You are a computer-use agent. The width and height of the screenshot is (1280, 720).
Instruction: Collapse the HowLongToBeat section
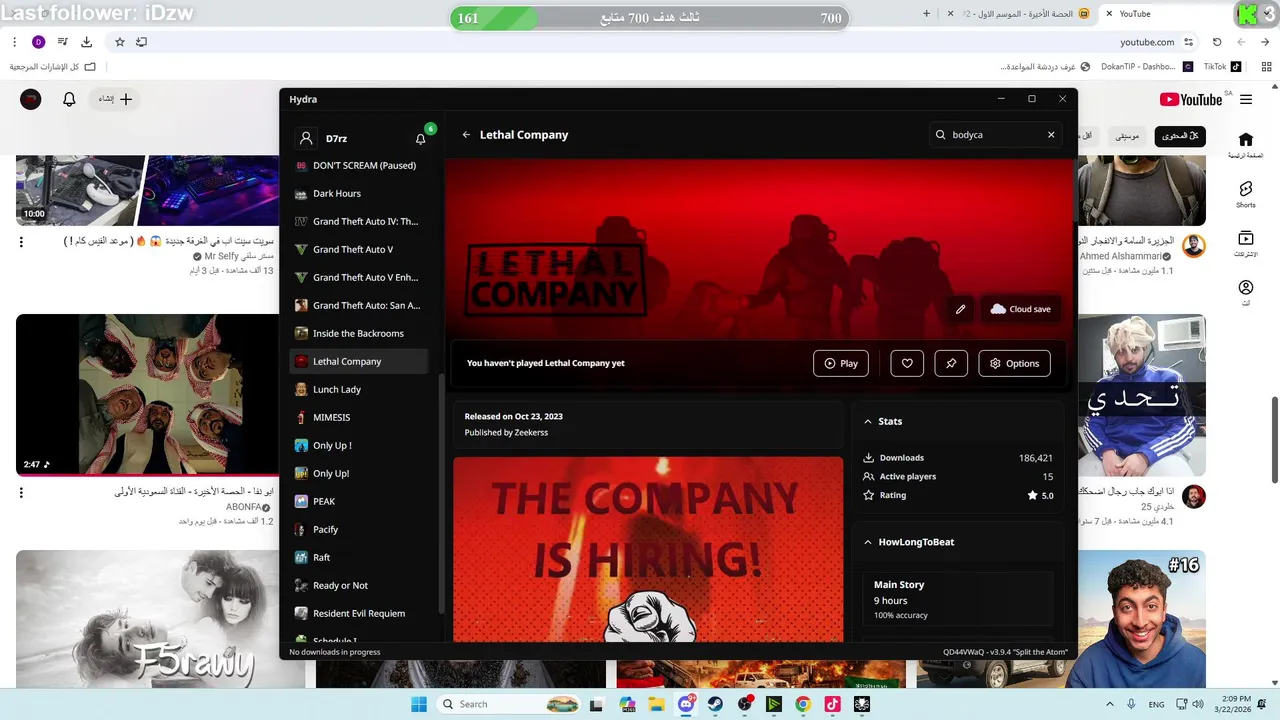(x=867, y=542)
